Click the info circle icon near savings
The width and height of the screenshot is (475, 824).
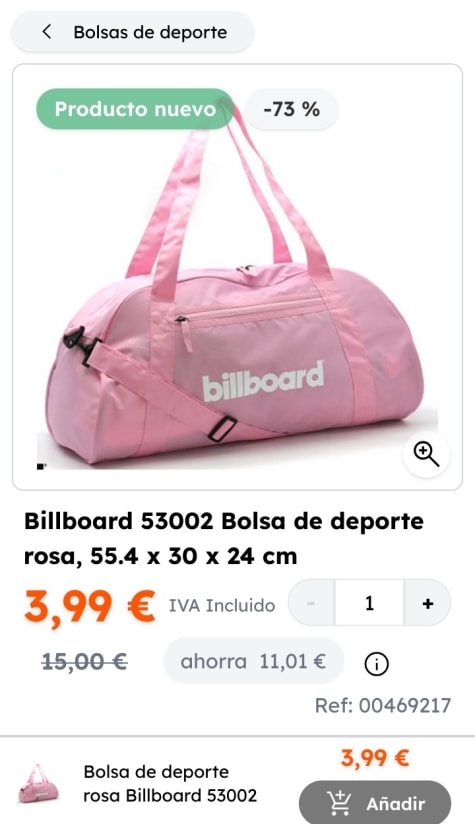click(376, 664)
